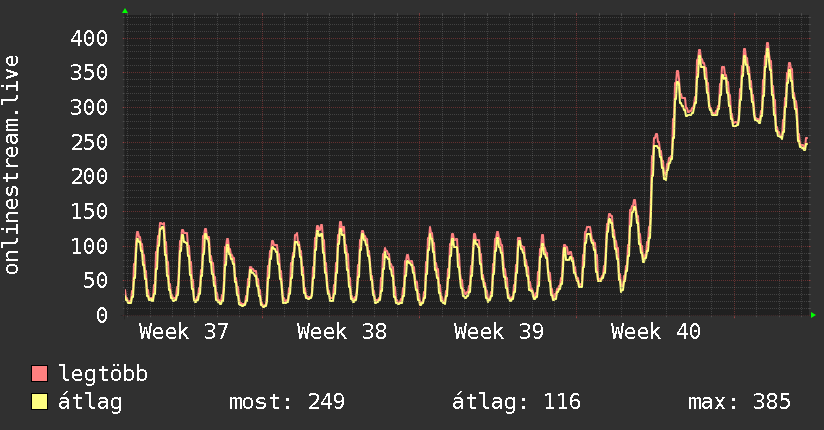Screen dimensions: 824x430
Task: Click the 400 y-axis tick label
Action: 89,38
